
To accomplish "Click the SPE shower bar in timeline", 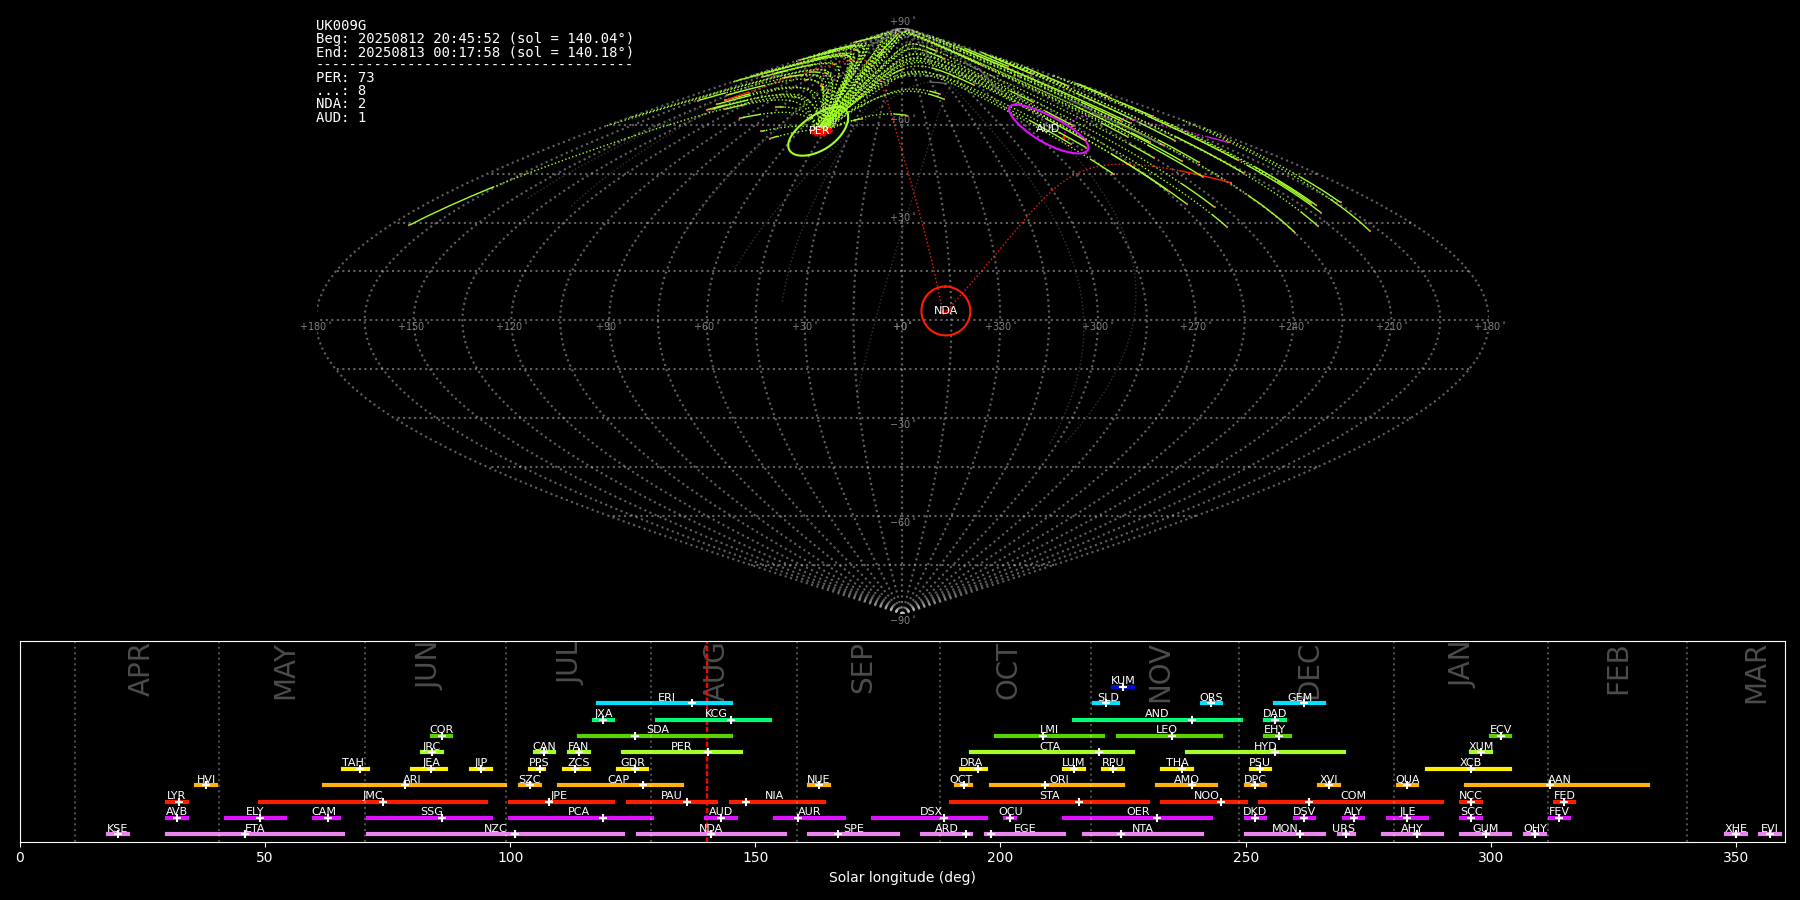I will tap(853, 834).
